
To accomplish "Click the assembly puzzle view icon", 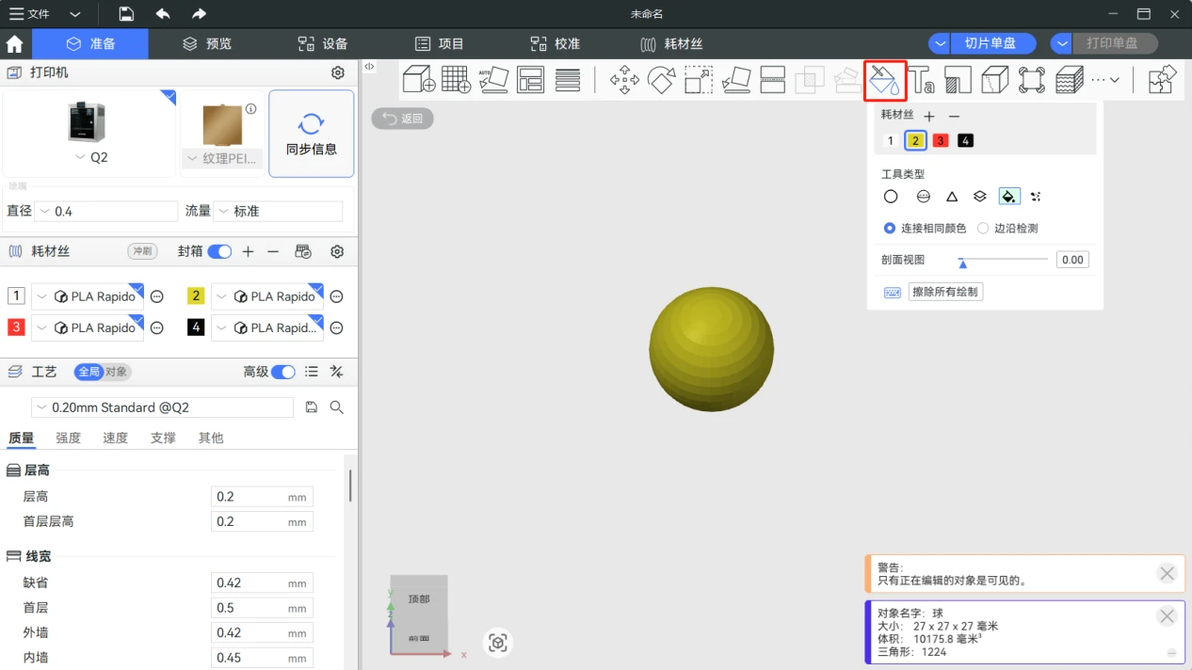I will coord(1162,79).
